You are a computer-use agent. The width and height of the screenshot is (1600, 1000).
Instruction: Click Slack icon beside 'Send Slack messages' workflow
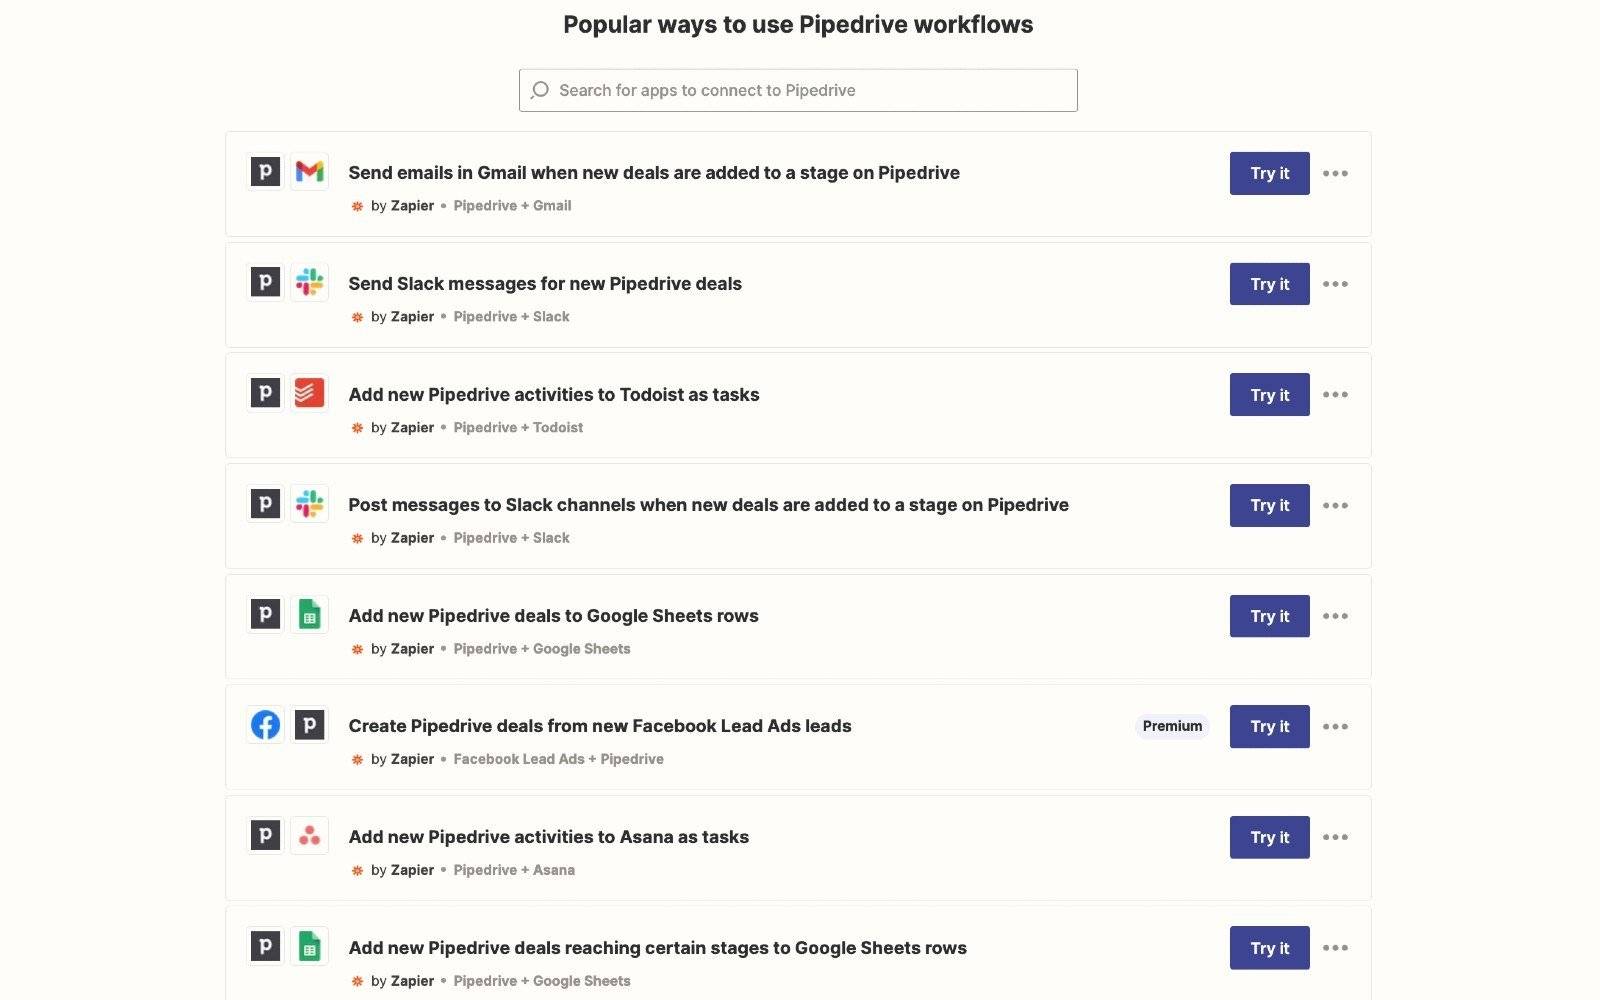(309, 283)
